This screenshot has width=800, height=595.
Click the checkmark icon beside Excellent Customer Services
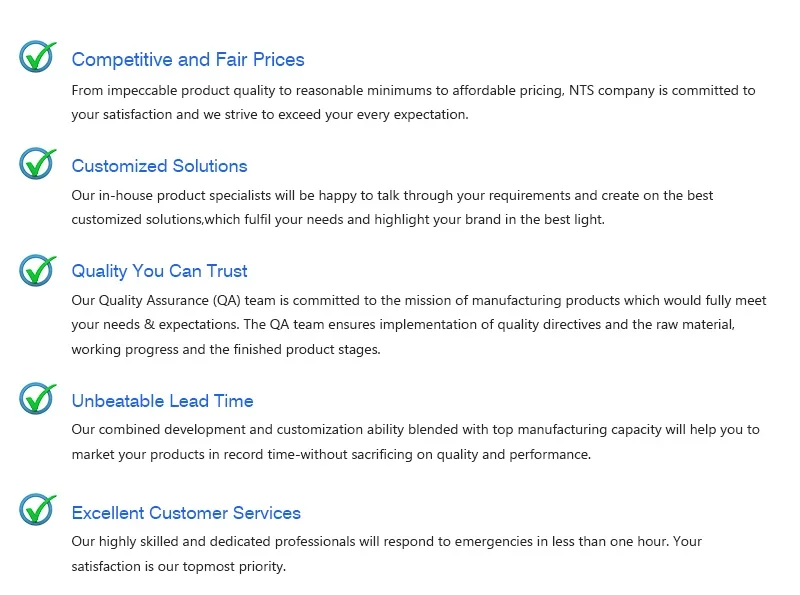tap(38, 511)
